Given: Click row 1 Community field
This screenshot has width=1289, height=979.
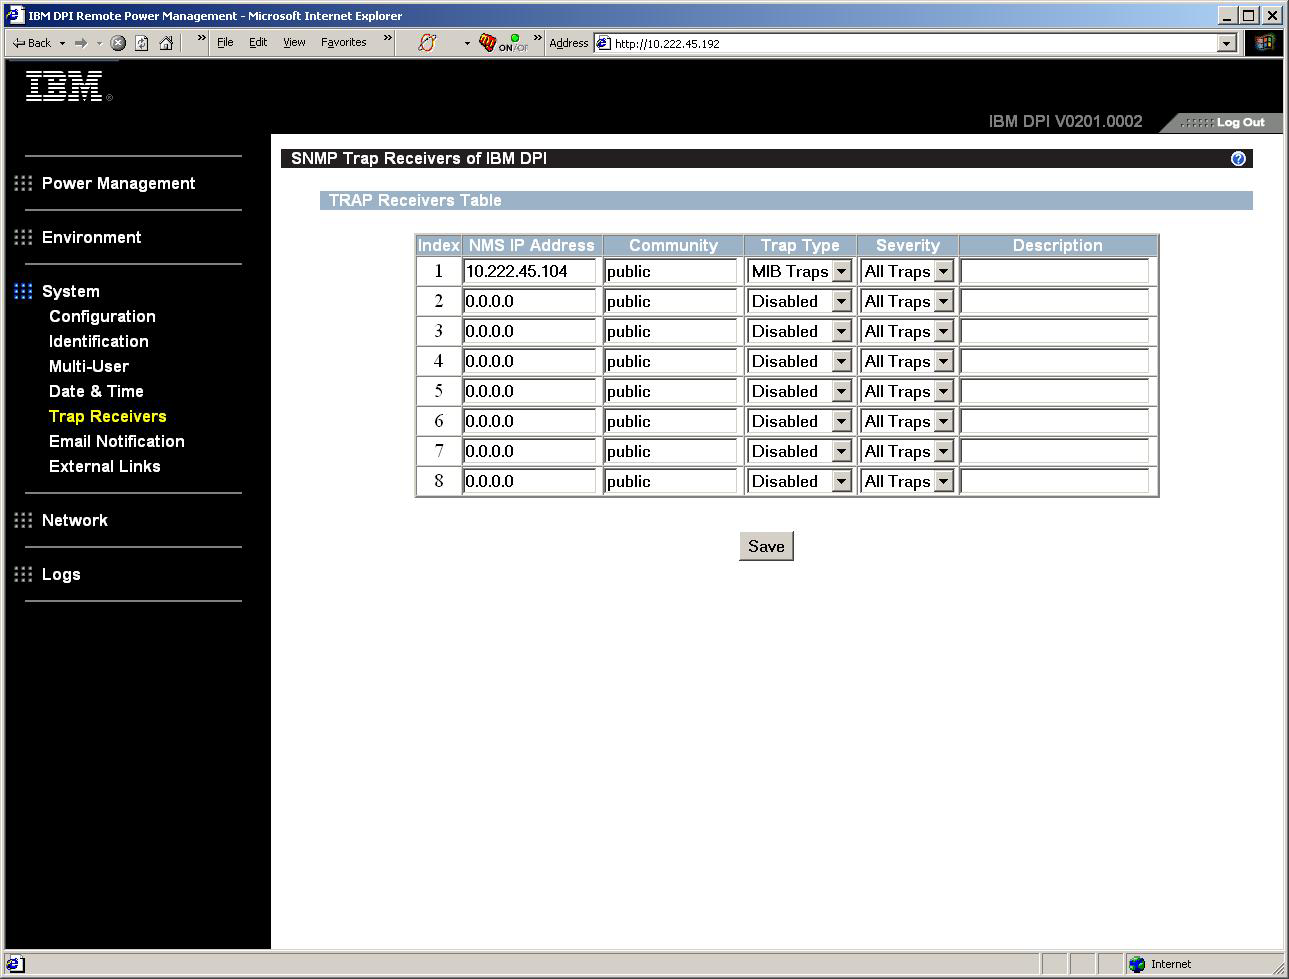Looking at the screenshot, I should pyautogui.click(x=670, y=271).
